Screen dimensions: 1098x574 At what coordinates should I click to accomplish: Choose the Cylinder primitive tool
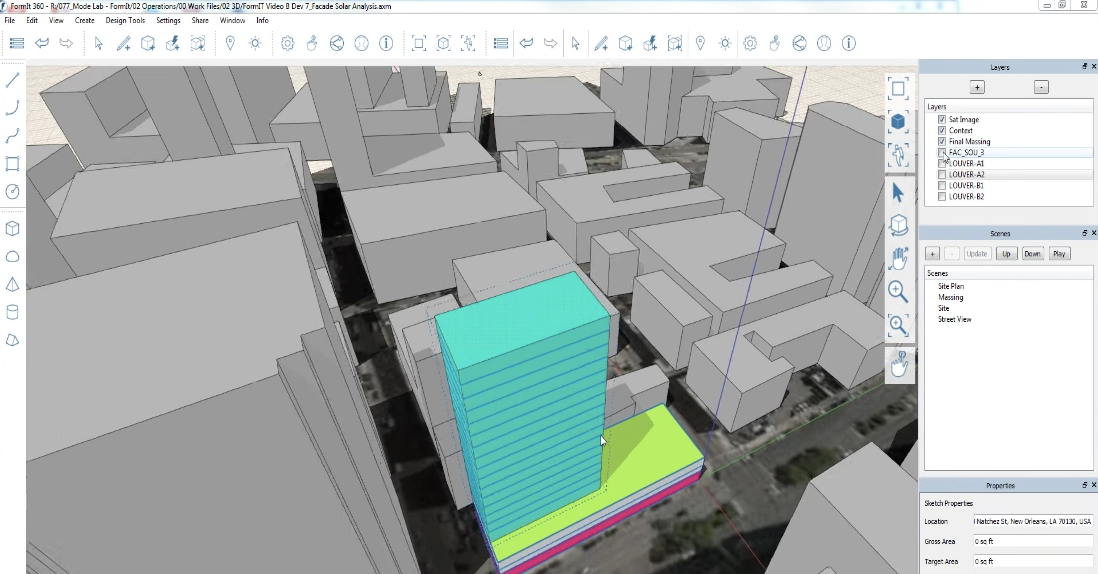(x=13, y=312)
